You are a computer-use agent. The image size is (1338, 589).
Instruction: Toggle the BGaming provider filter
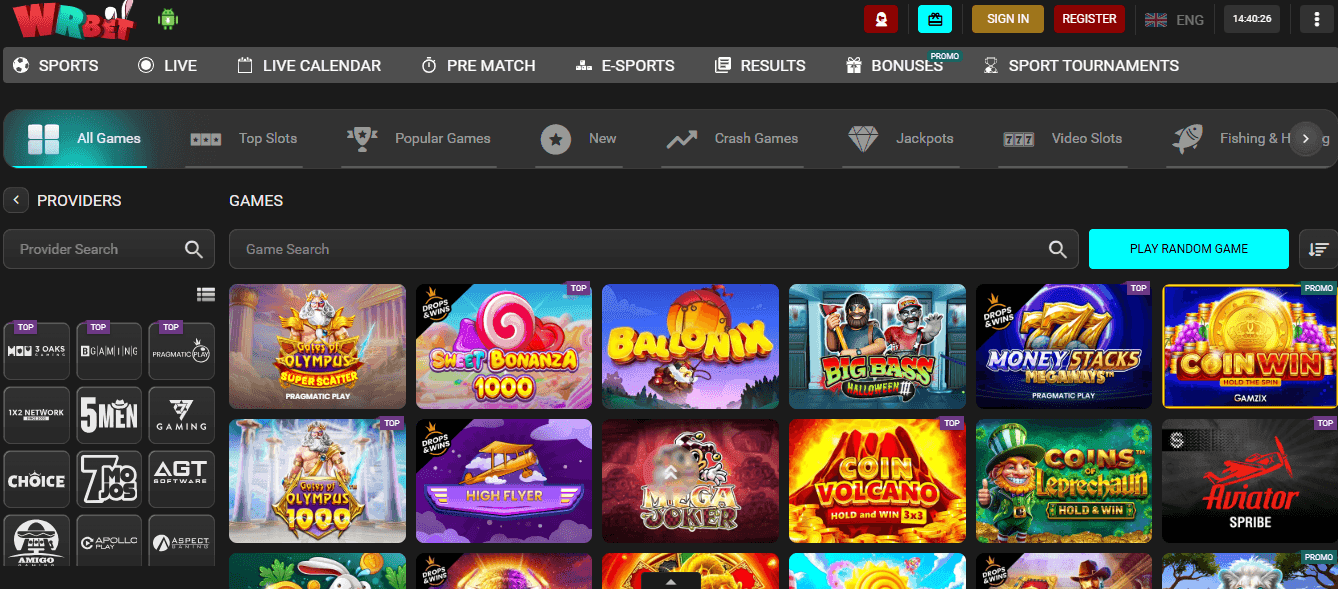[109, 351]
